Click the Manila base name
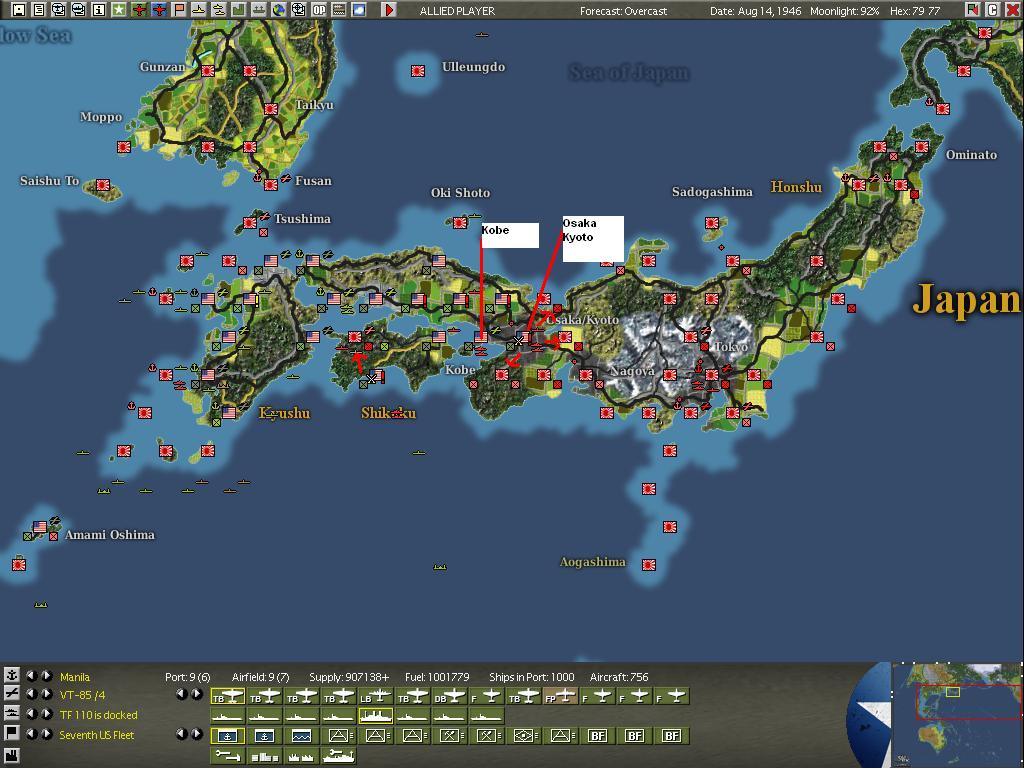 [74, 677]
